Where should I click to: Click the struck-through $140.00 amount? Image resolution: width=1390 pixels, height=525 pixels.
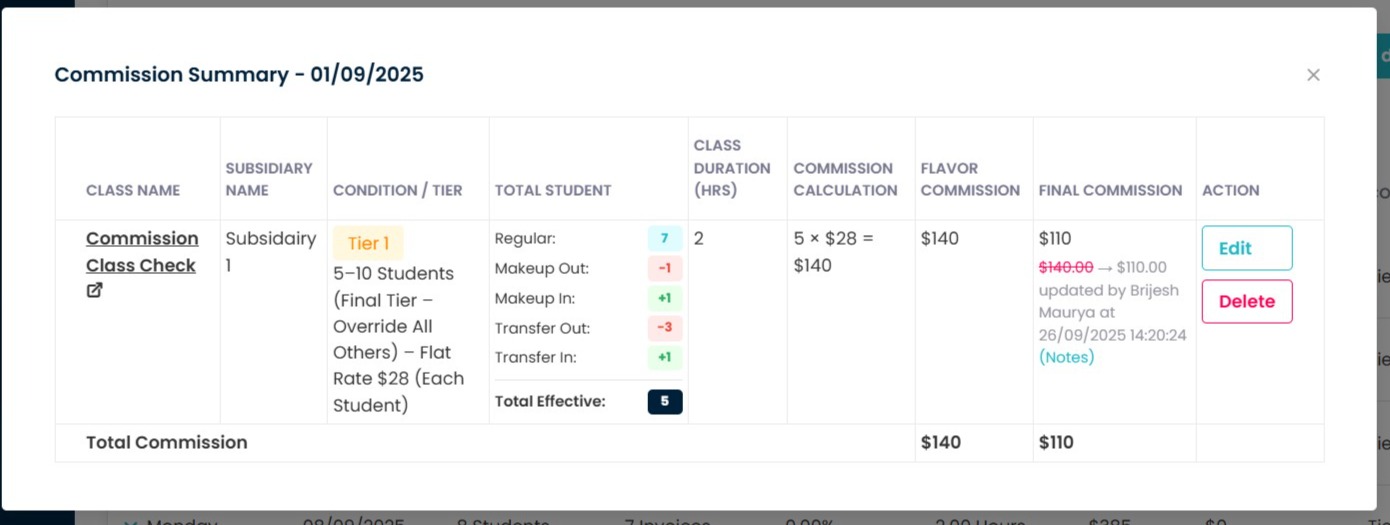point(1066,267)
